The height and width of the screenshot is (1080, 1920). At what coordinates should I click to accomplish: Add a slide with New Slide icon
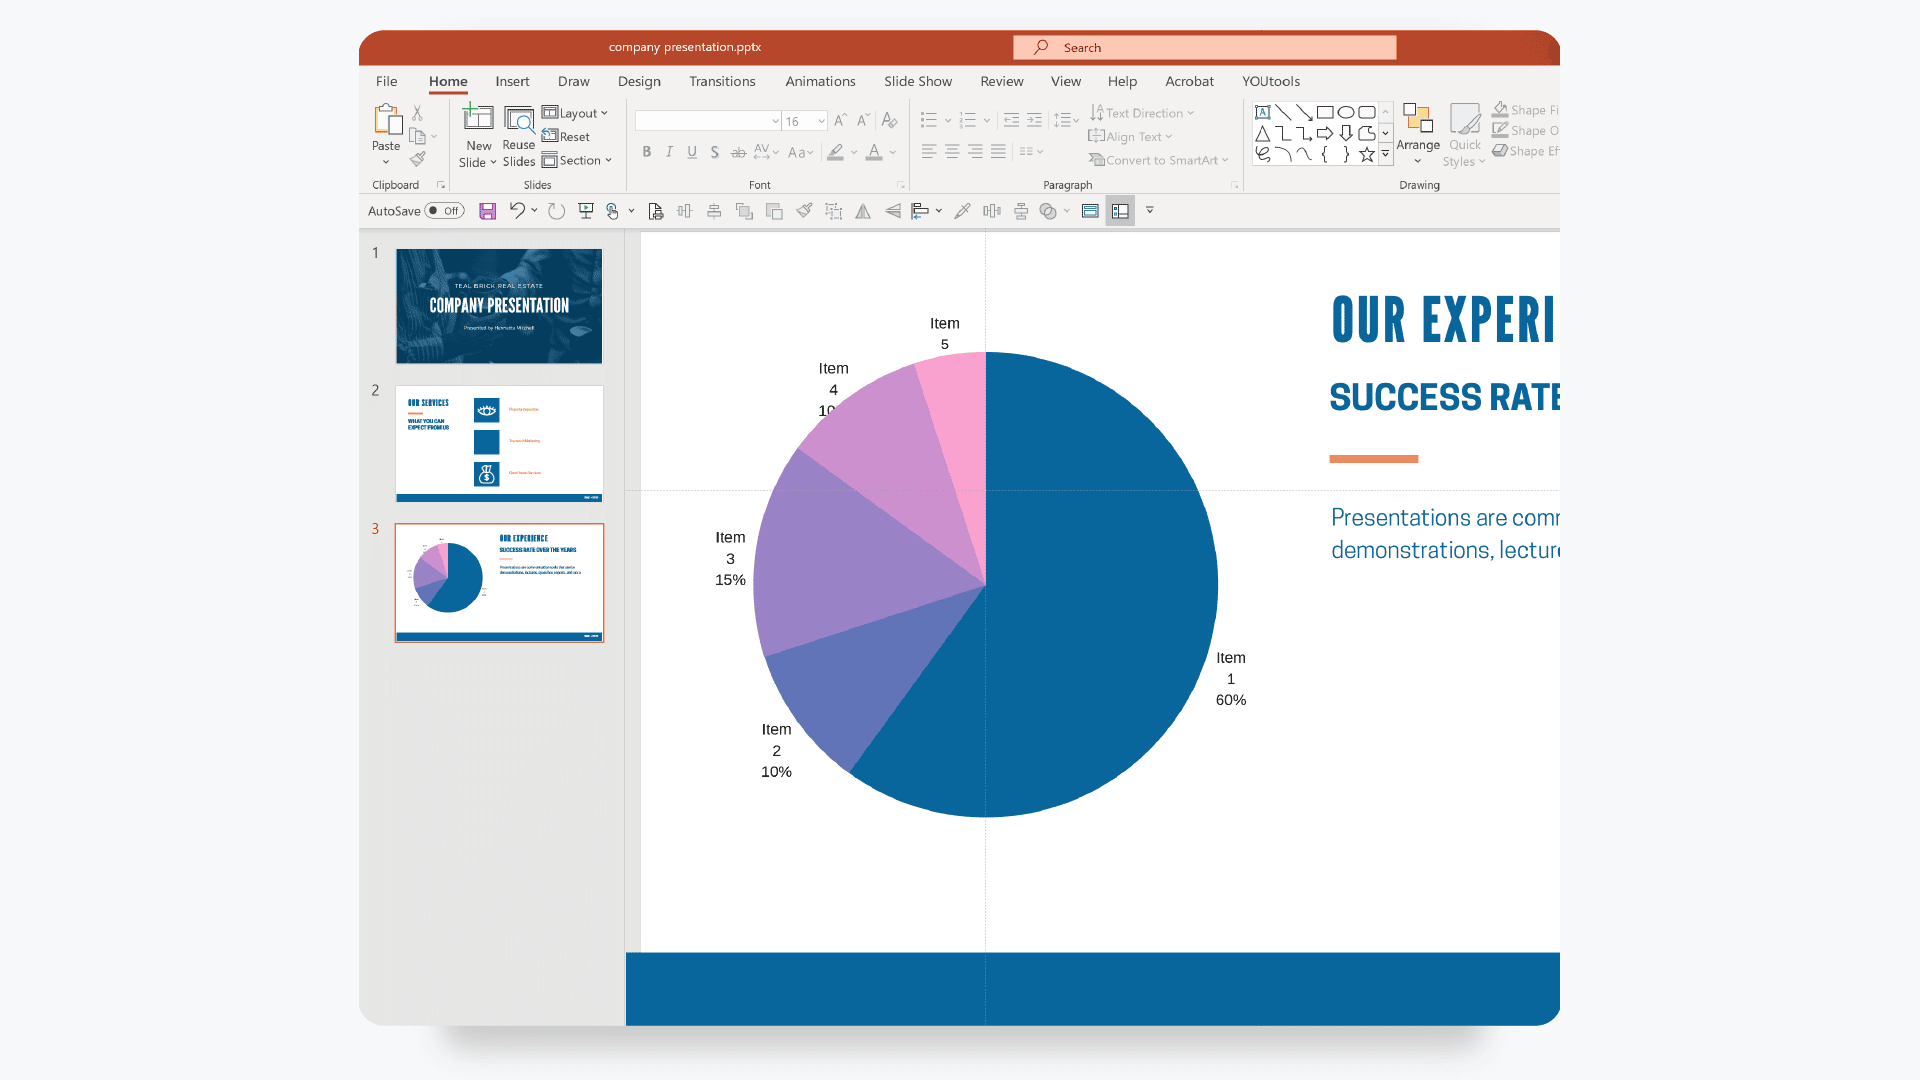coord(478,118)
